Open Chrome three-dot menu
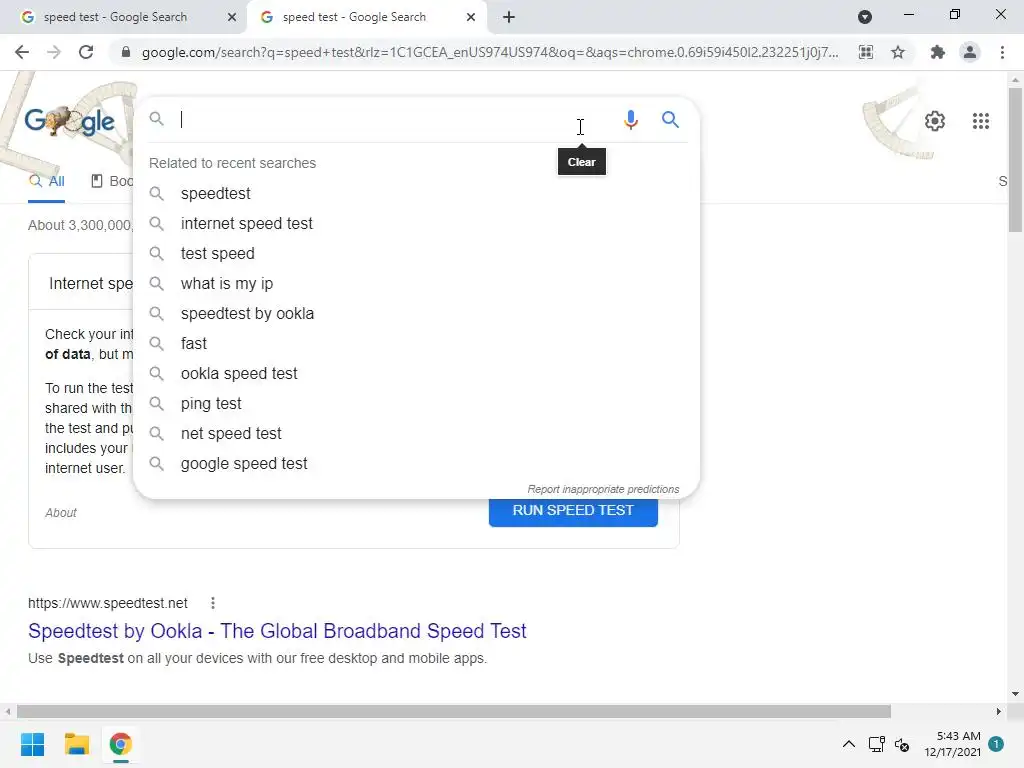The height and width of the screenshot is (768, 1024). [x=1002, y=52]
